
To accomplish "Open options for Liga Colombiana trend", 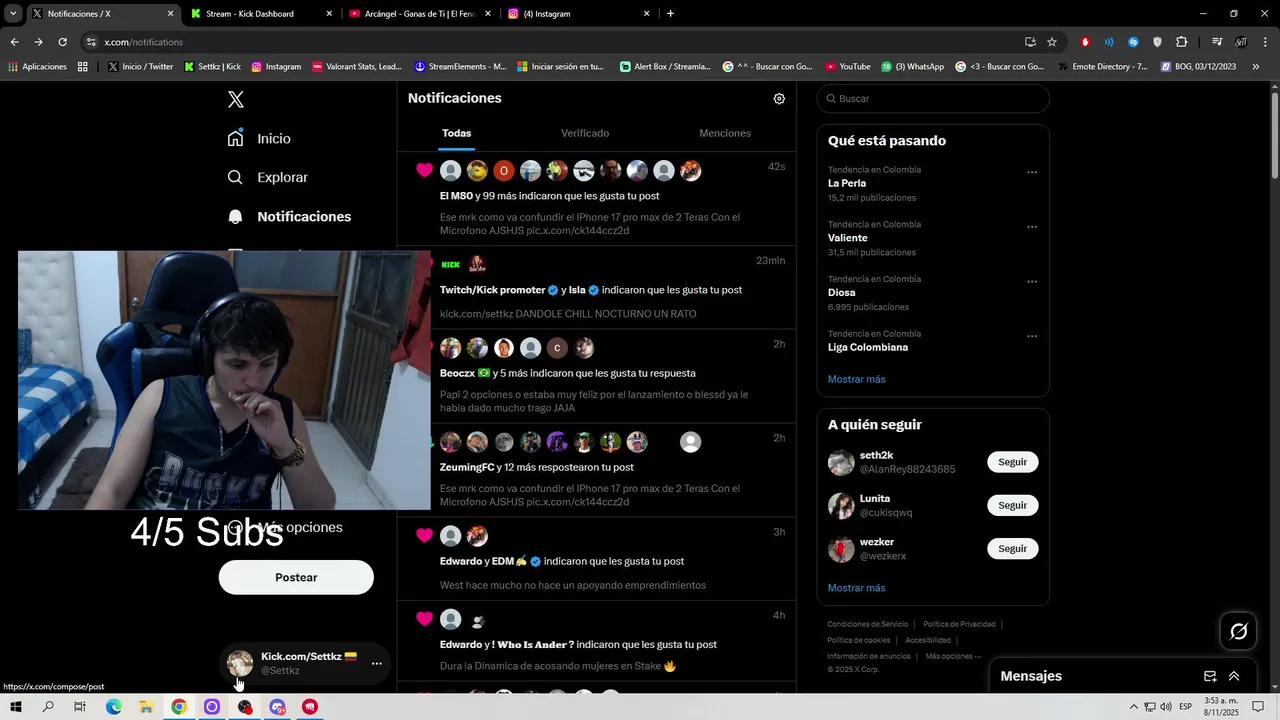I will (x=1032, y=336).
